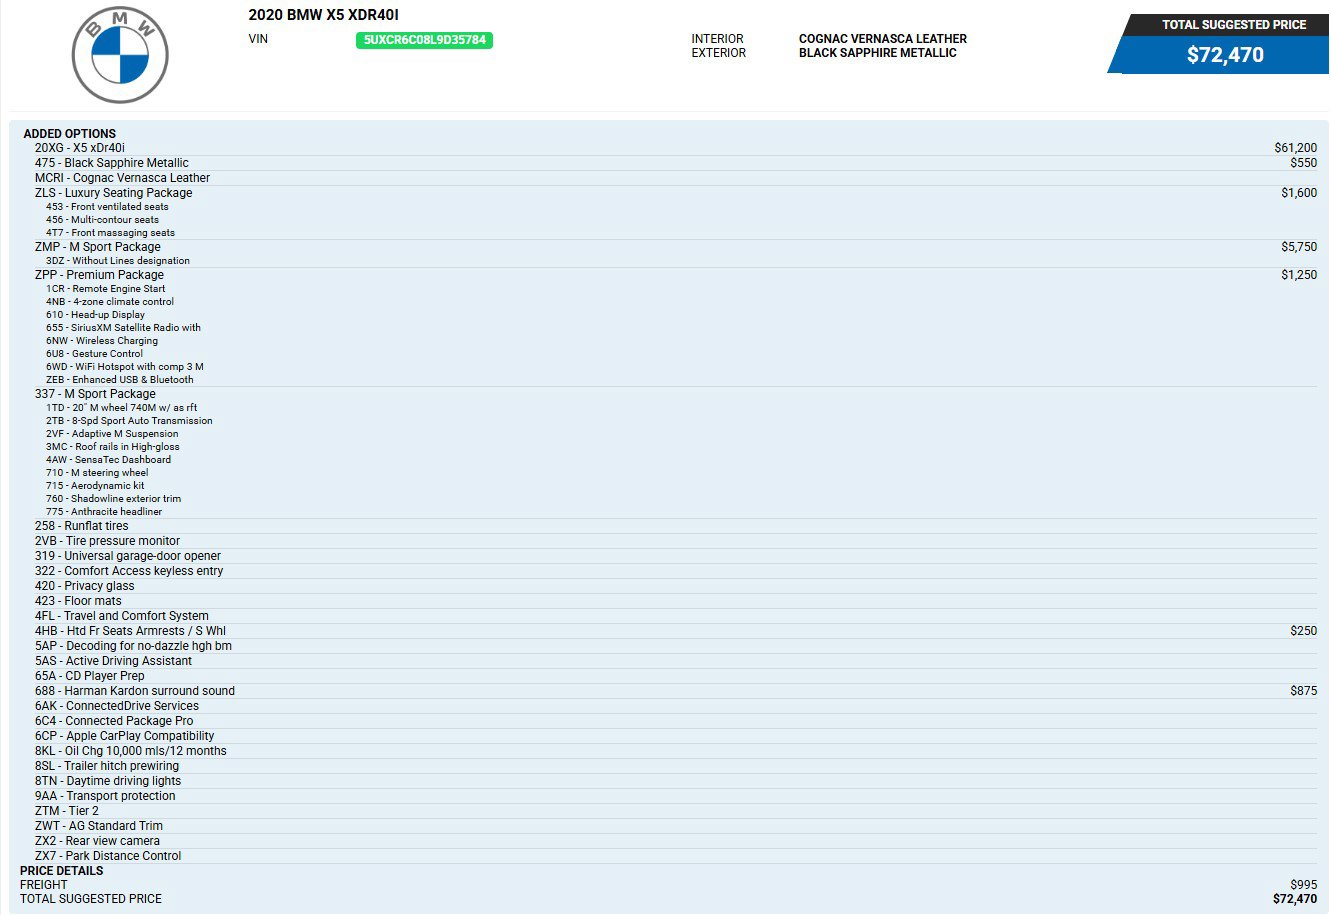1331x915 pixels.
Task: Click 6C4 - Connected Package Pro
Action: (x=114, y=721)
